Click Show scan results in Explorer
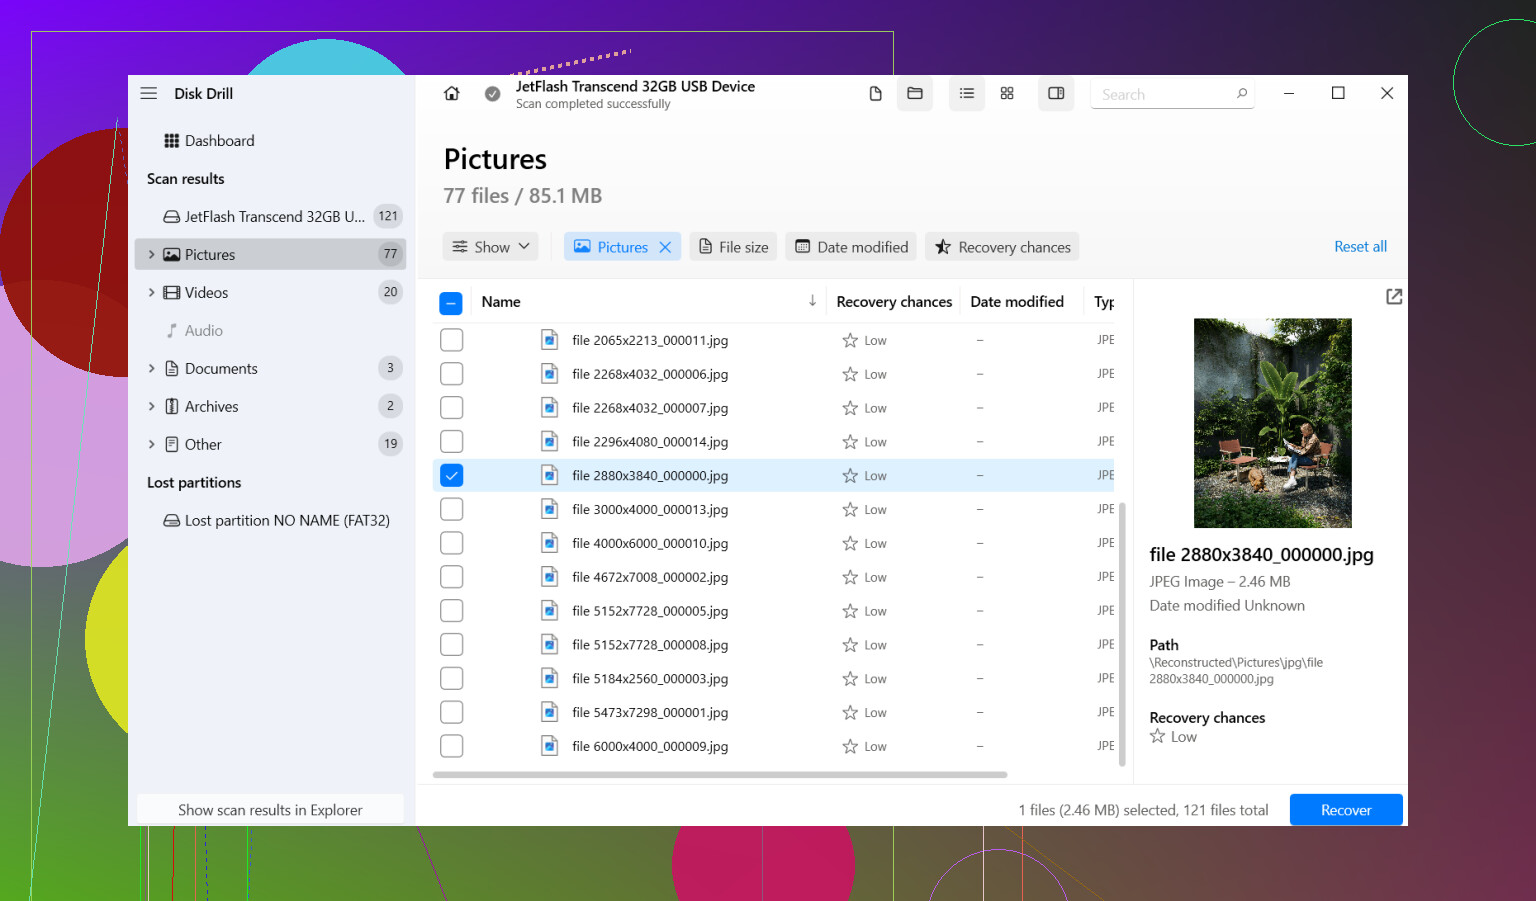 270,810
